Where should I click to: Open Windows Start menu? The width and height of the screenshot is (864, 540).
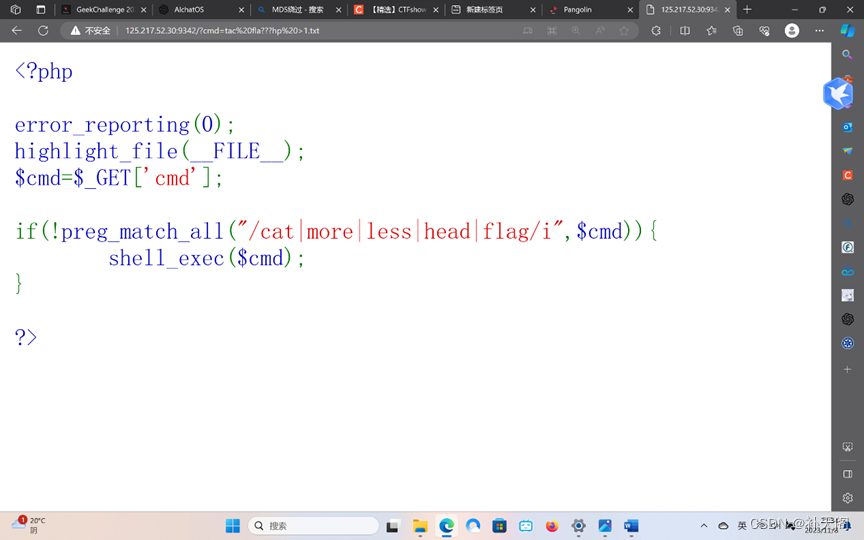(x=233, y=526)
